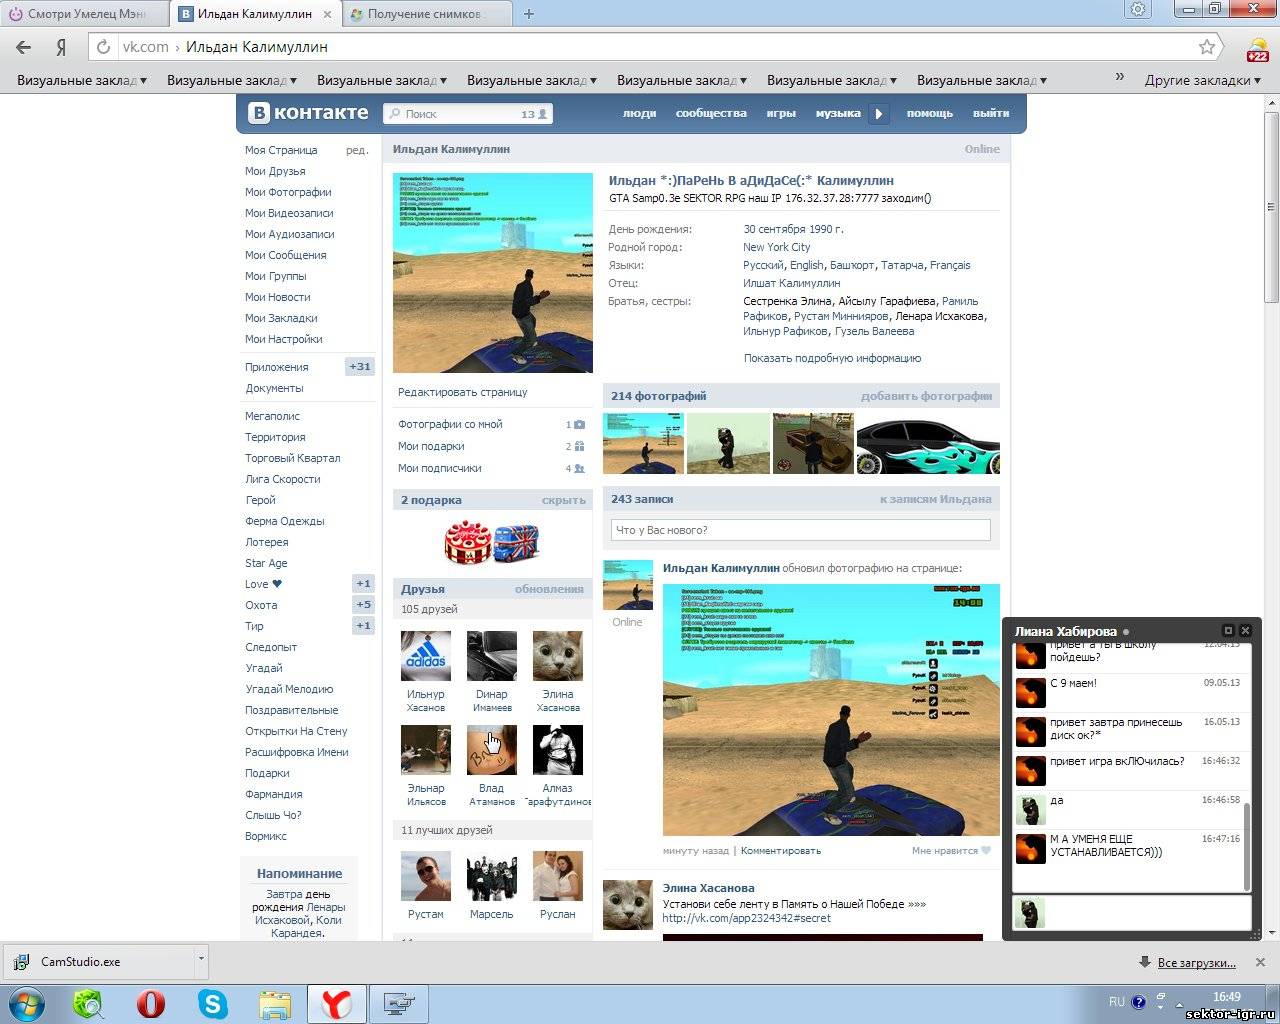The width and height of the screenshot is (1280, 1024).
Task: Click Показать подробную информацию
Action: (x=832, y=358)
